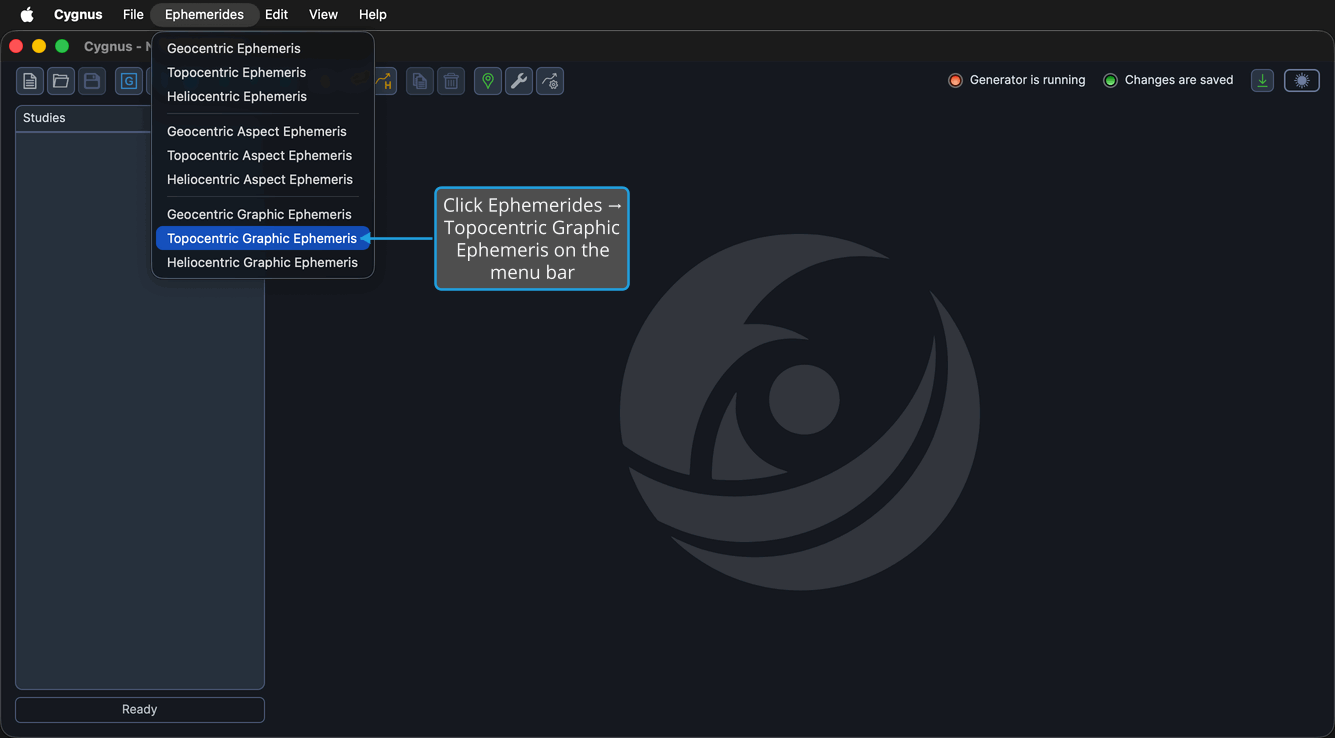Viewport: 1335px width, 738px height.
Task: Click the blue G geocentric toolbar icon
Action: 129,81
